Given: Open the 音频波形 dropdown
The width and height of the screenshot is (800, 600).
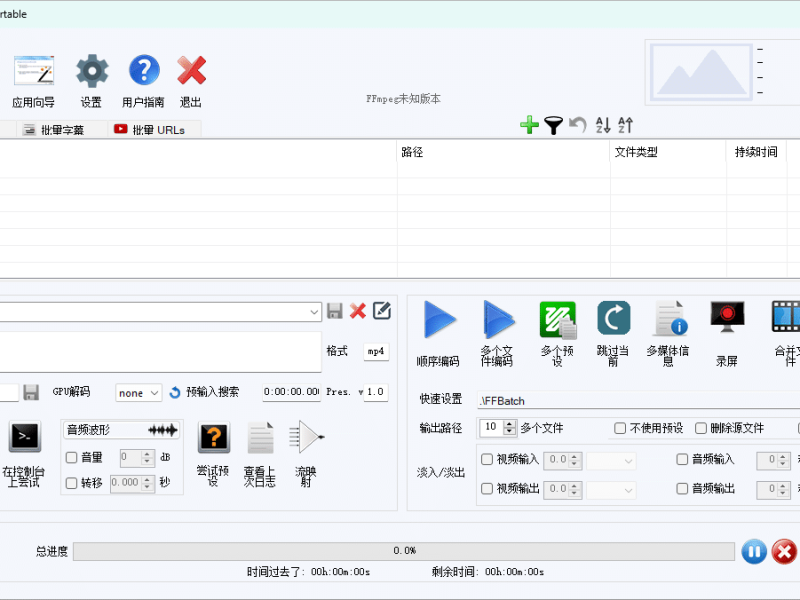Looking at the screenshot, I should pos(121,430).
